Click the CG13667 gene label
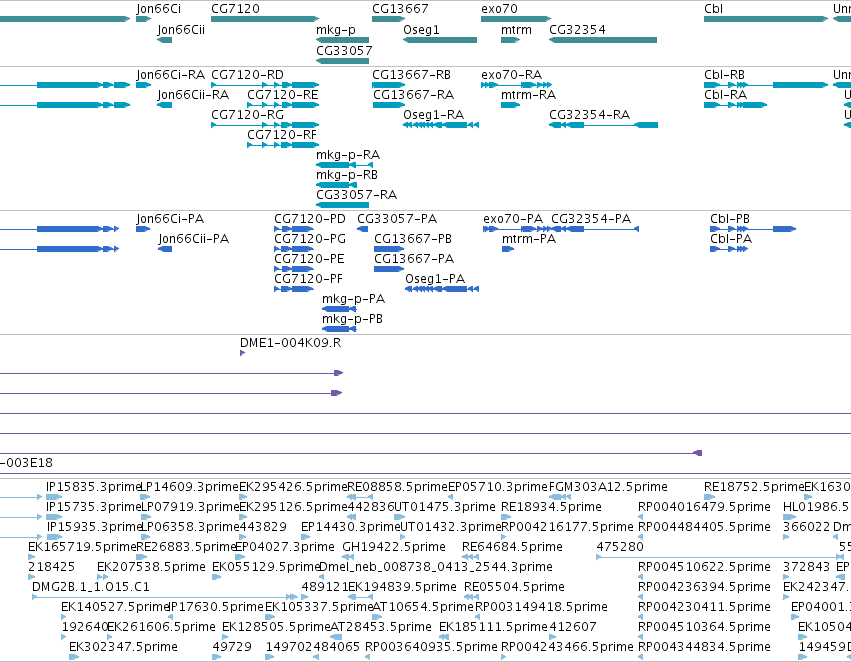 400,9
